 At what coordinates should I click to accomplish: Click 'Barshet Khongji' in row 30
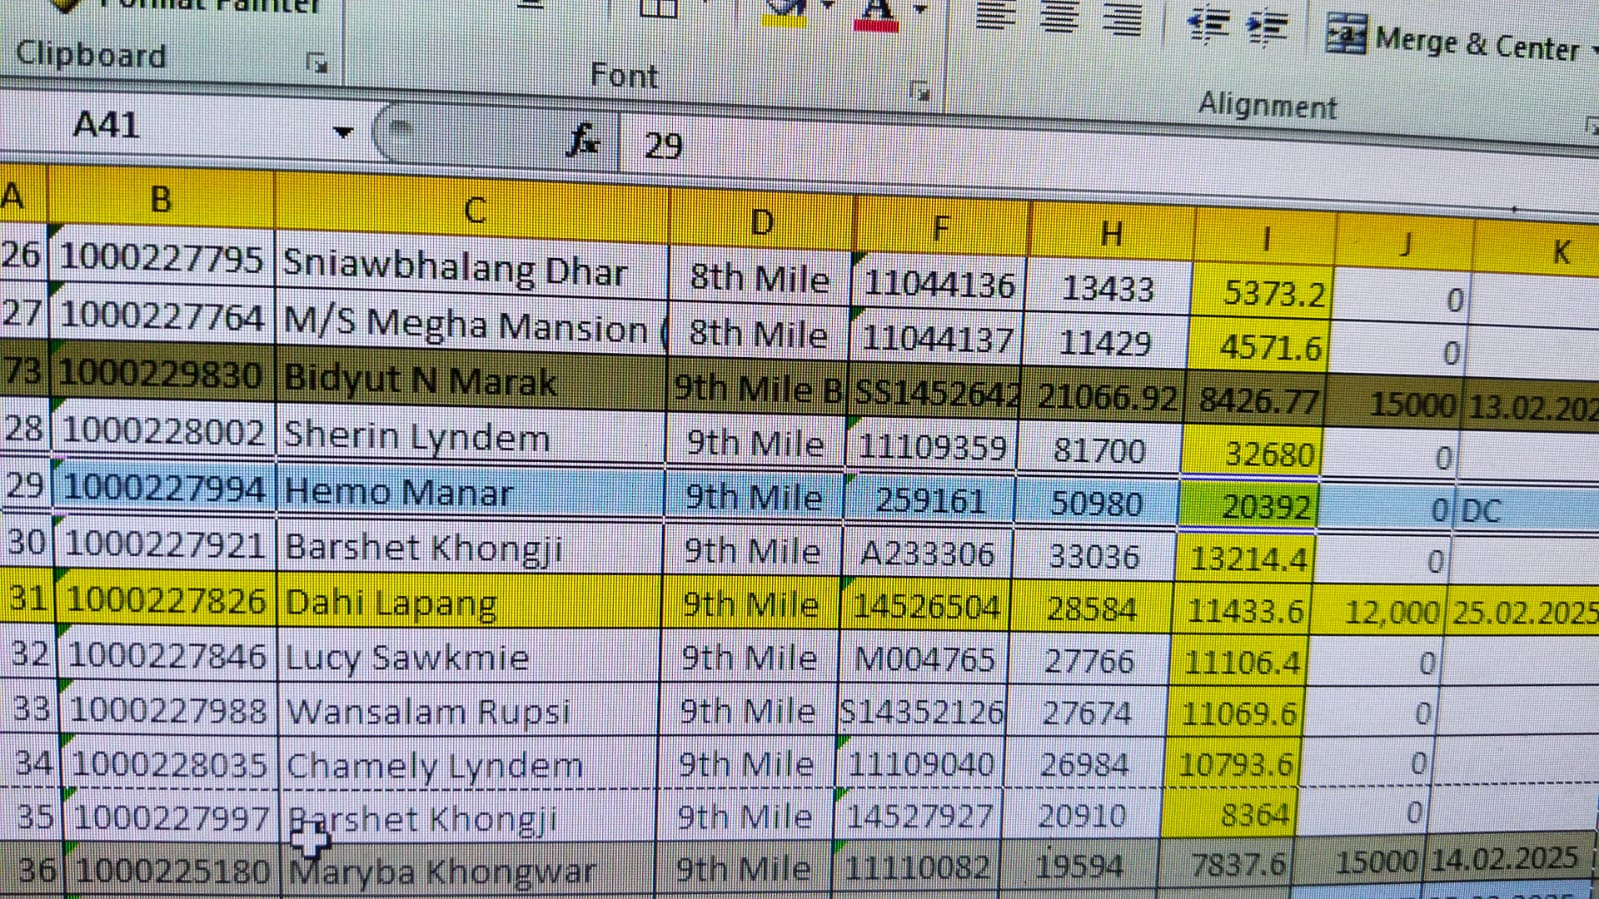click(x=469, y=547)
